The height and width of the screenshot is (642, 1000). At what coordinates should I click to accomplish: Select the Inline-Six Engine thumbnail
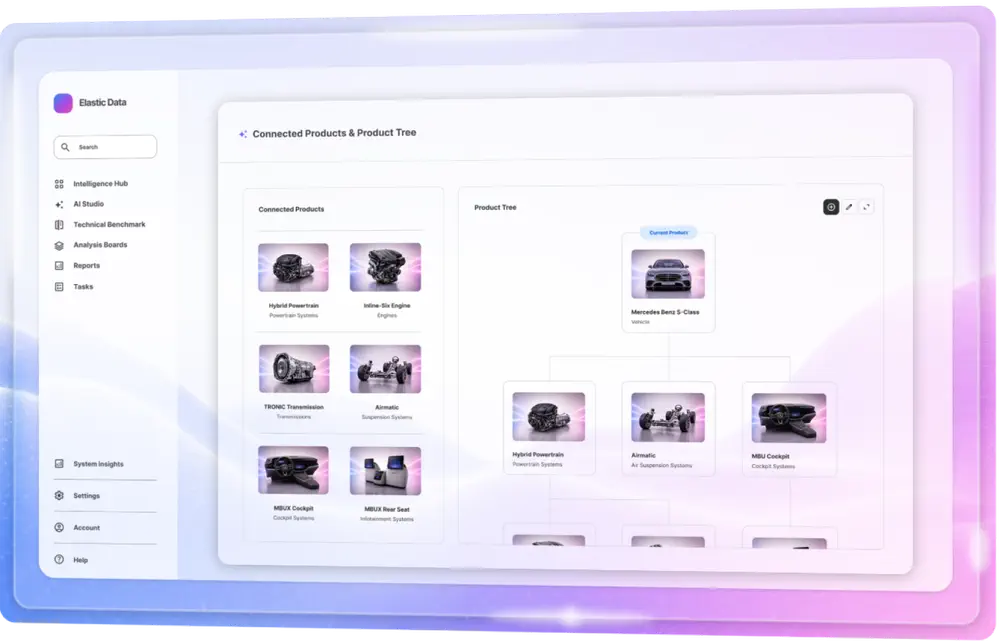(385, 267)
